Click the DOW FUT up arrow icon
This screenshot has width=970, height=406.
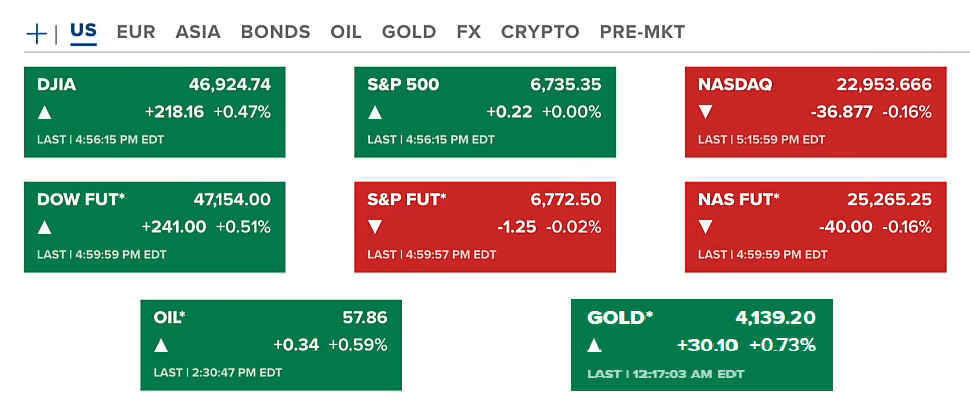pyautogui.click(x=44, y=227)
